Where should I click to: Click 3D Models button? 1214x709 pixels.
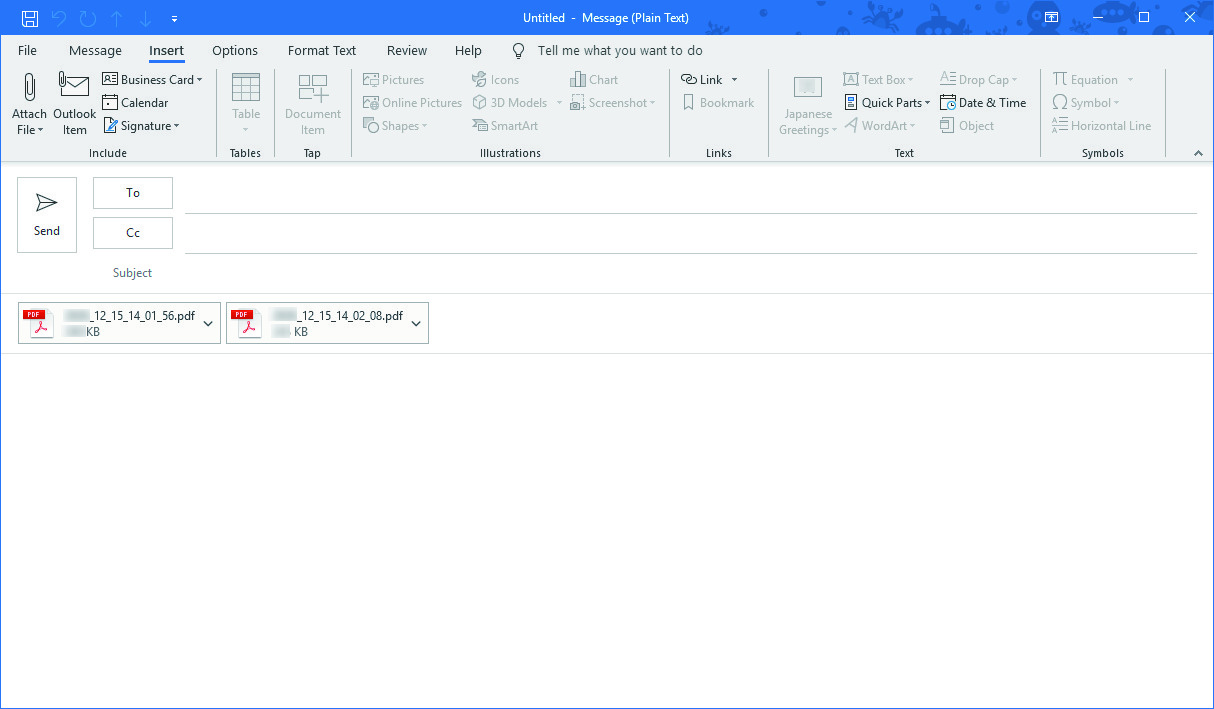(509, 102)
